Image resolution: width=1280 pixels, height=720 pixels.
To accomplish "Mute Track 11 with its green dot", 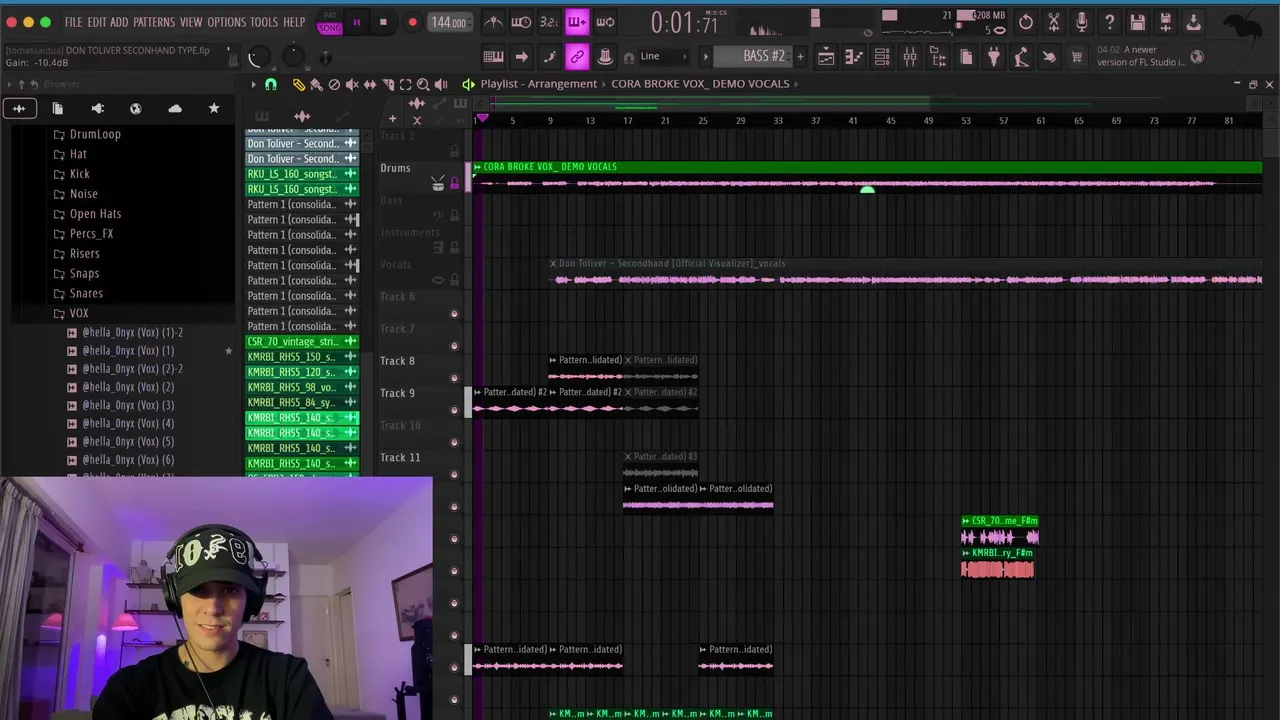I will coord(454,474).
